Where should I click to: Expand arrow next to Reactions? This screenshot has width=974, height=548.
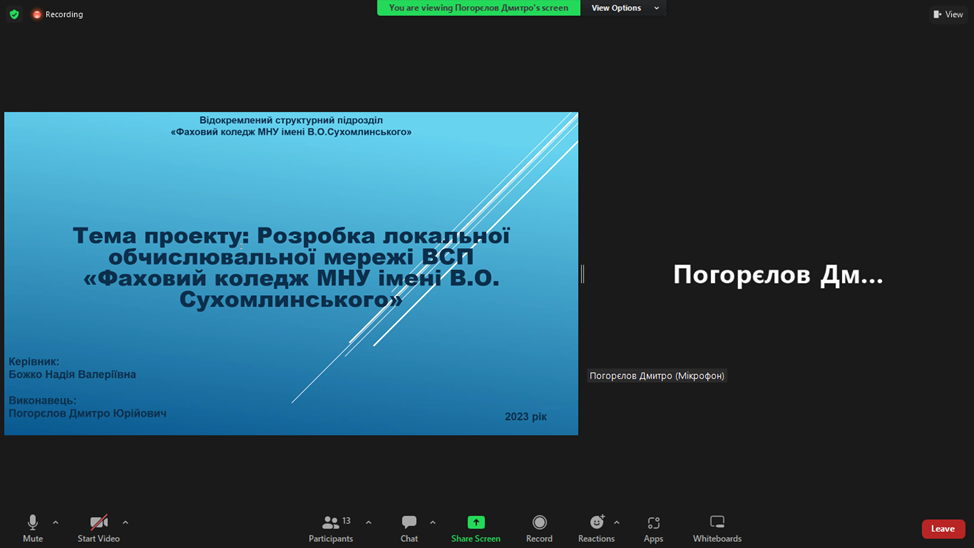(617, 523)
